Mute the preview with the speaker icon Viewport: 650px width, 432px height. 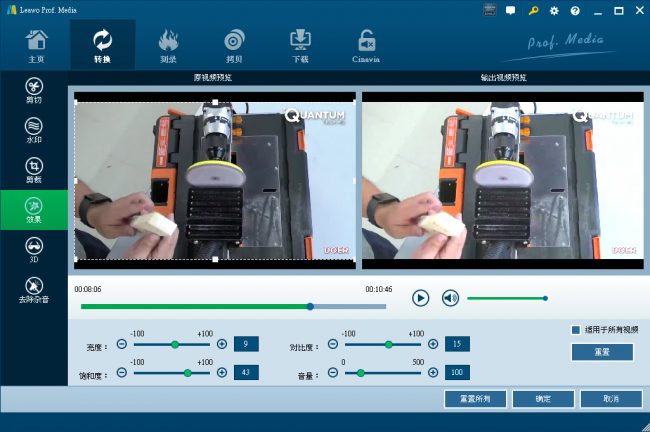point(450,298)
